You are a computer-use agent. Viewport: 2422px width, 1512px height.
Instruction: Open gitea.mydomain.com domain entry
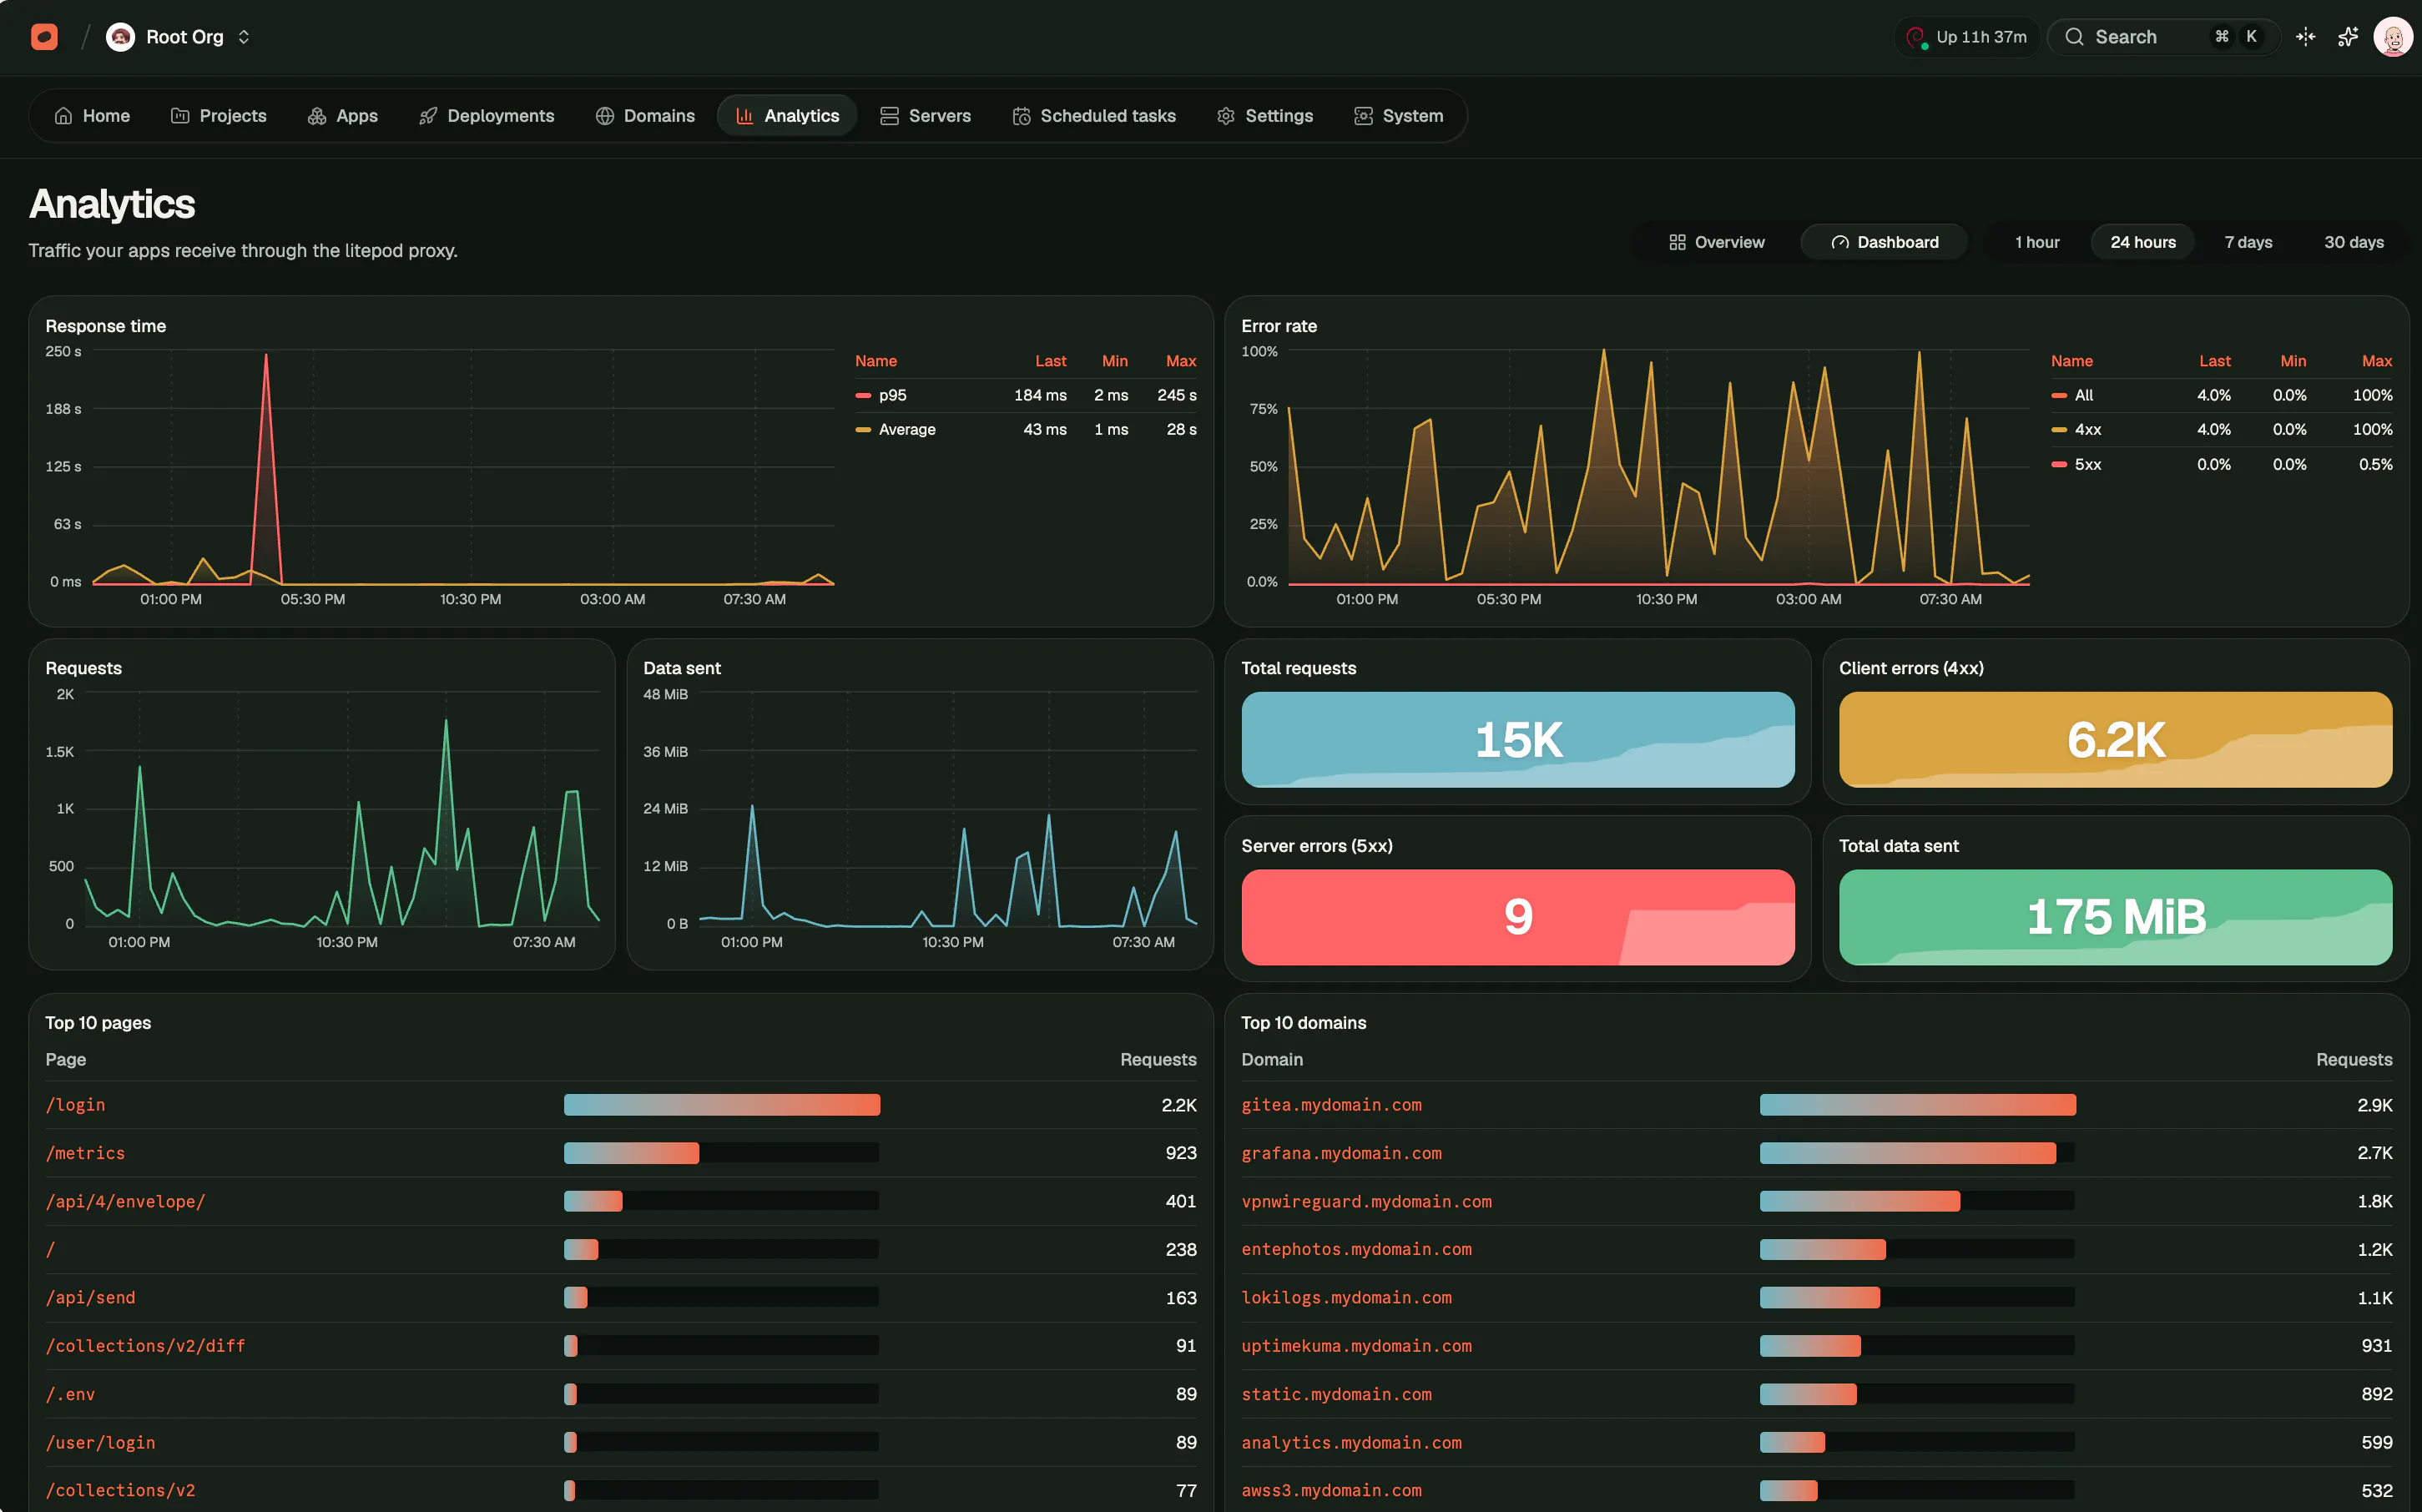tap(1331, 1105)
